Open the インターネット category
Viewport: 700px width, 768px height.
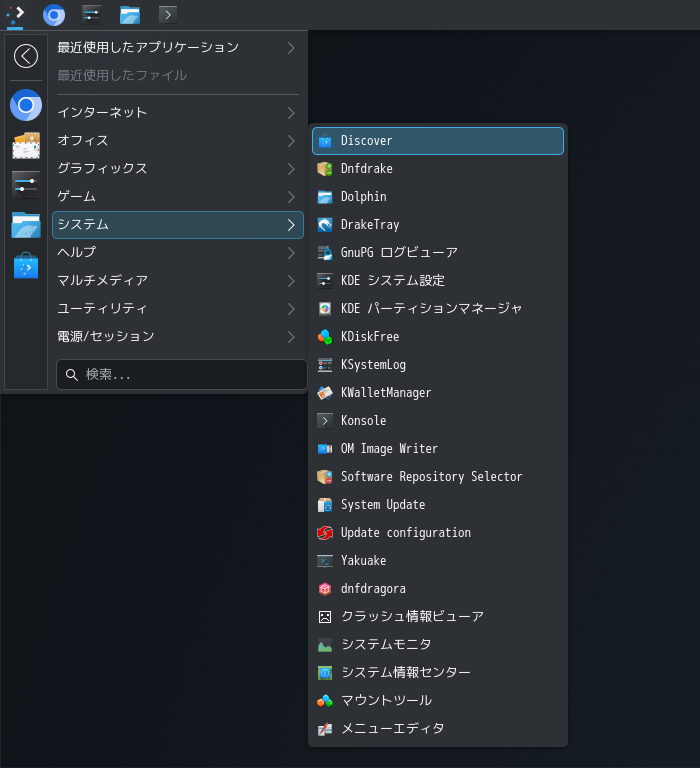(x=178, y=113)
